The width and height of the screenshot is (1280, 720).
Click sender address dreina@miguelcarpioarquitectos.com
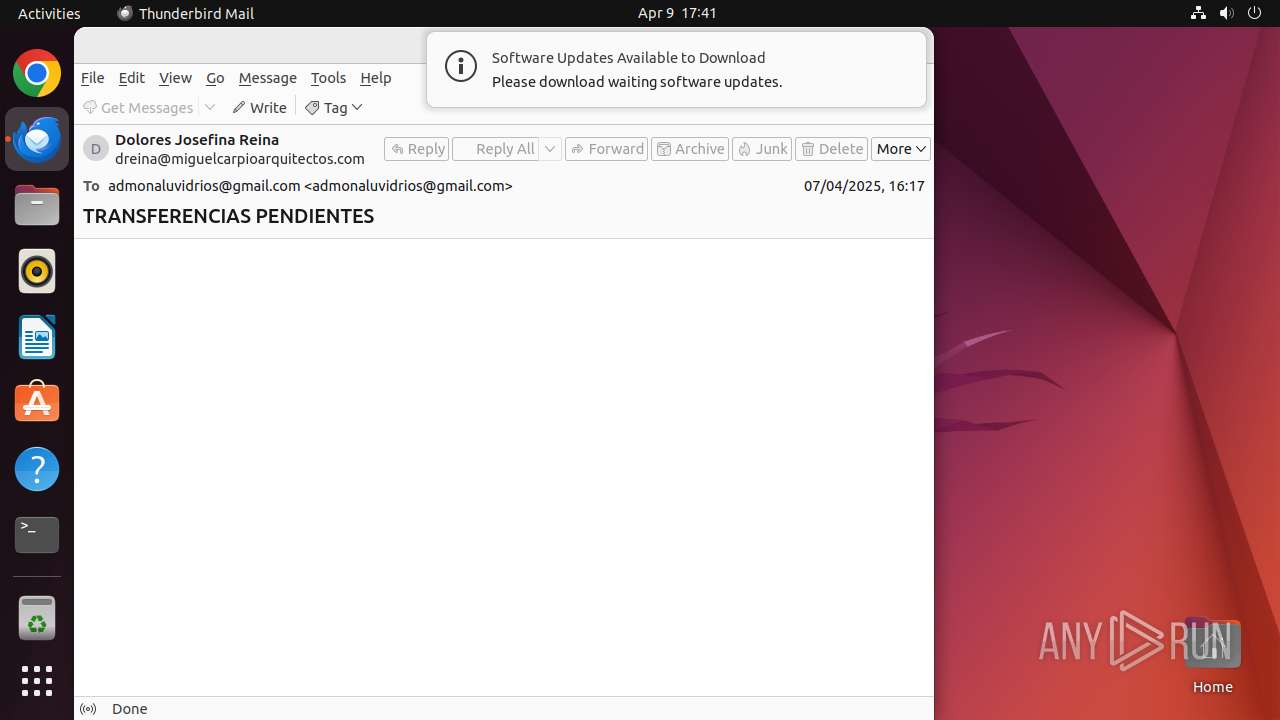240,159
